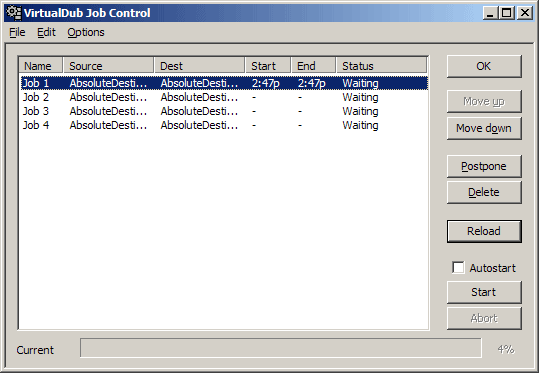539x373 pixels.
Task: Close the Job Control window
Action: tap(525, 13)
